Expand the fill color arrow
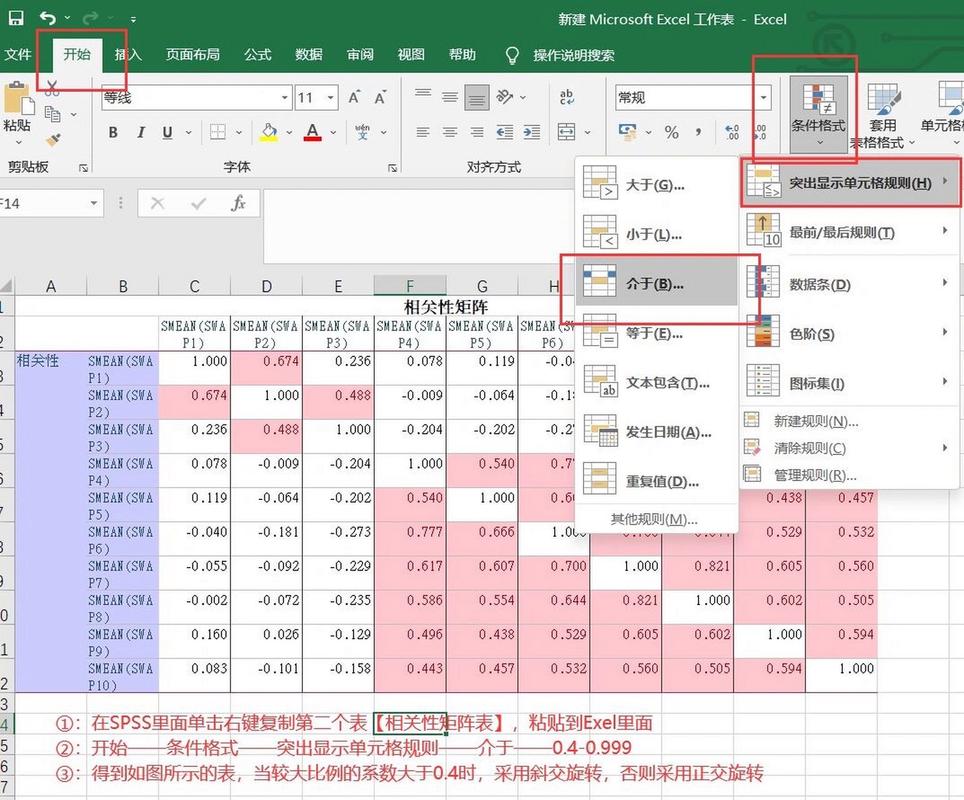Screen dimensions: 964x800 pyautogui.click(x=289, y=133)
